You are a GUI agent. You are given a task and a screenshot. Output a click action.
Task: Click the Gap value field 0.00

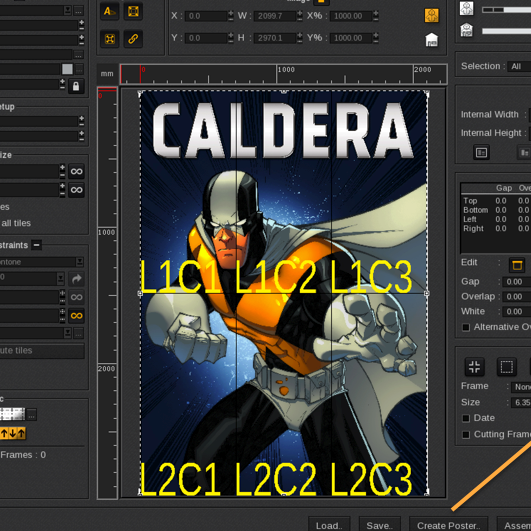coord(517,282)
